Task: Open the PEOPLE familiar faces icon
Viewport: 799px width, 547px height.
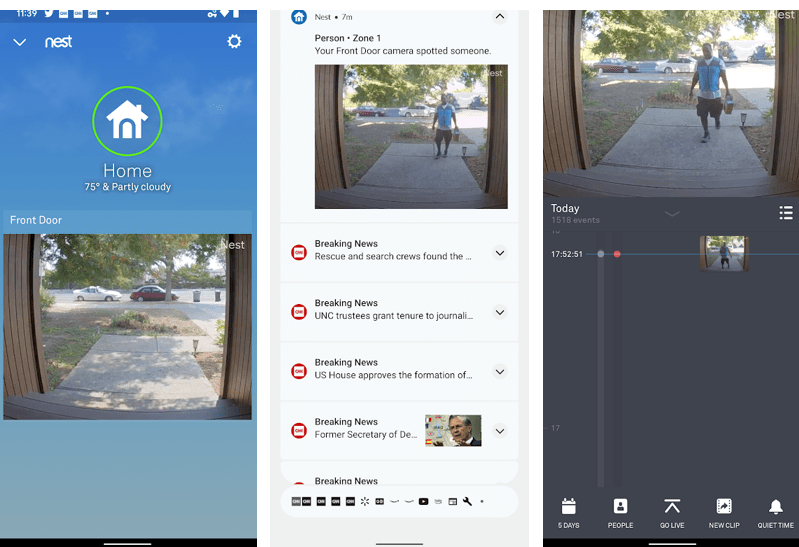Action: click(x=620, y=512)
